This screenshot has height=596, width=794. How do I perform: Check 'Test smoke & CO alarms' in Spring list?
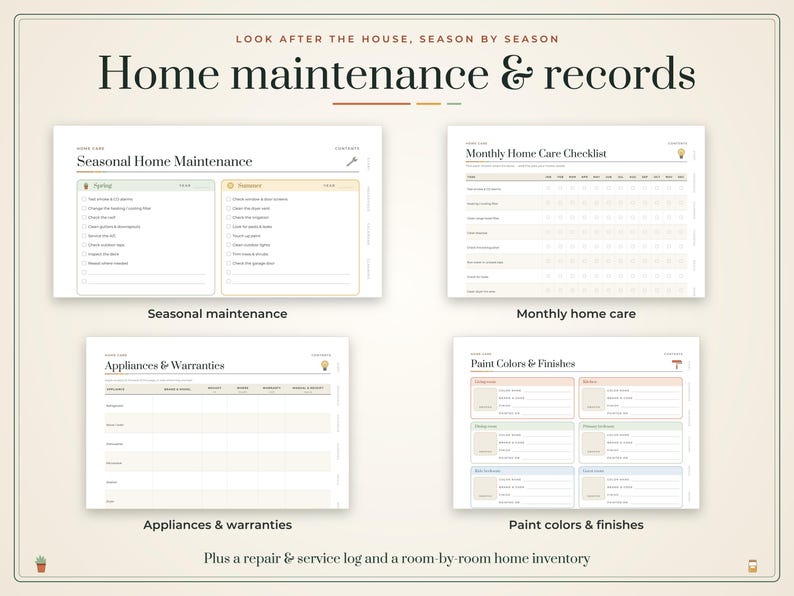[84, 200]
